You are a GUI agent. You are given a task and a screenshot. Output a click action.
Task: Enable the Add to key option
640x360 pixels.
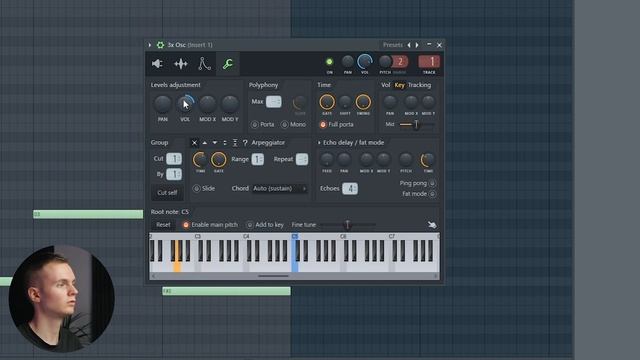[x=250, y=224]
